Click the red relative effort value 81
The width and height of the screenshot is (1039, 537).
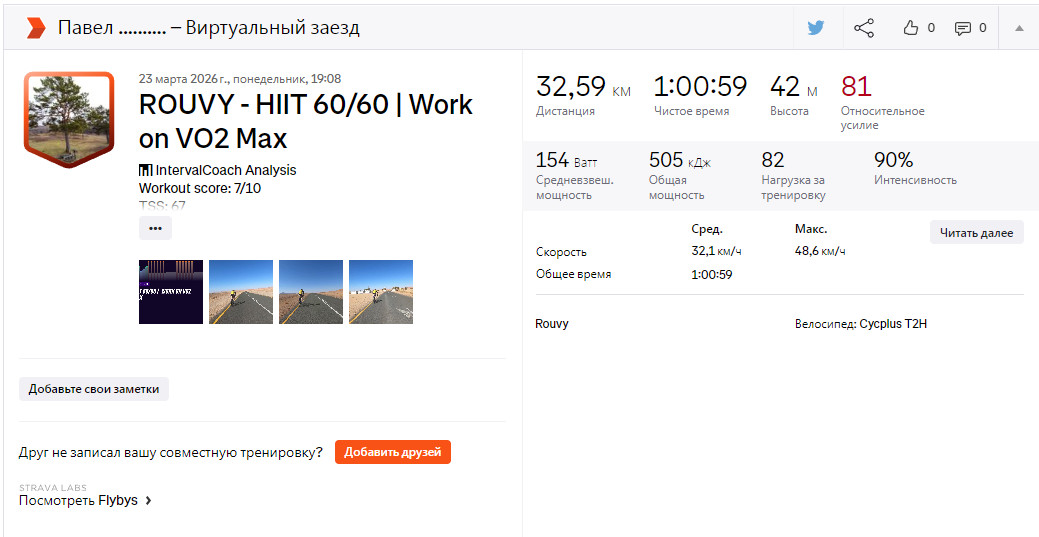pyautogui.click(x=856, y=87)
